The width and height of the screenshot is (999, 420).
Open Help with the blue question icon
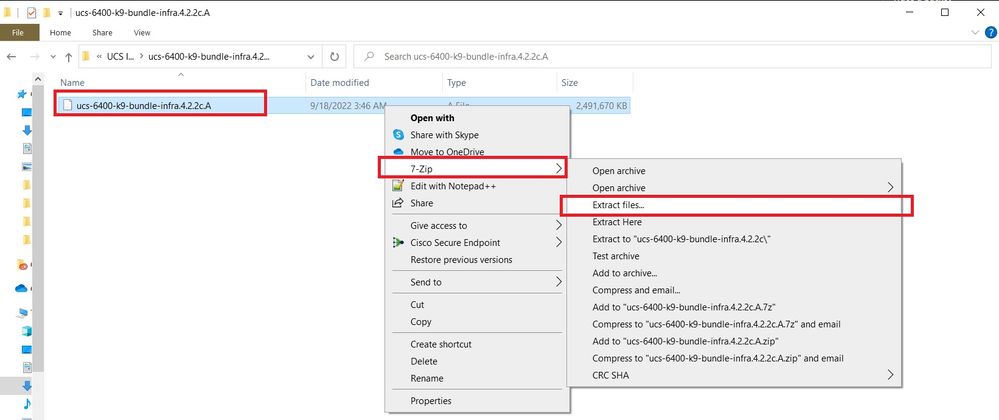tap(991, 33)
